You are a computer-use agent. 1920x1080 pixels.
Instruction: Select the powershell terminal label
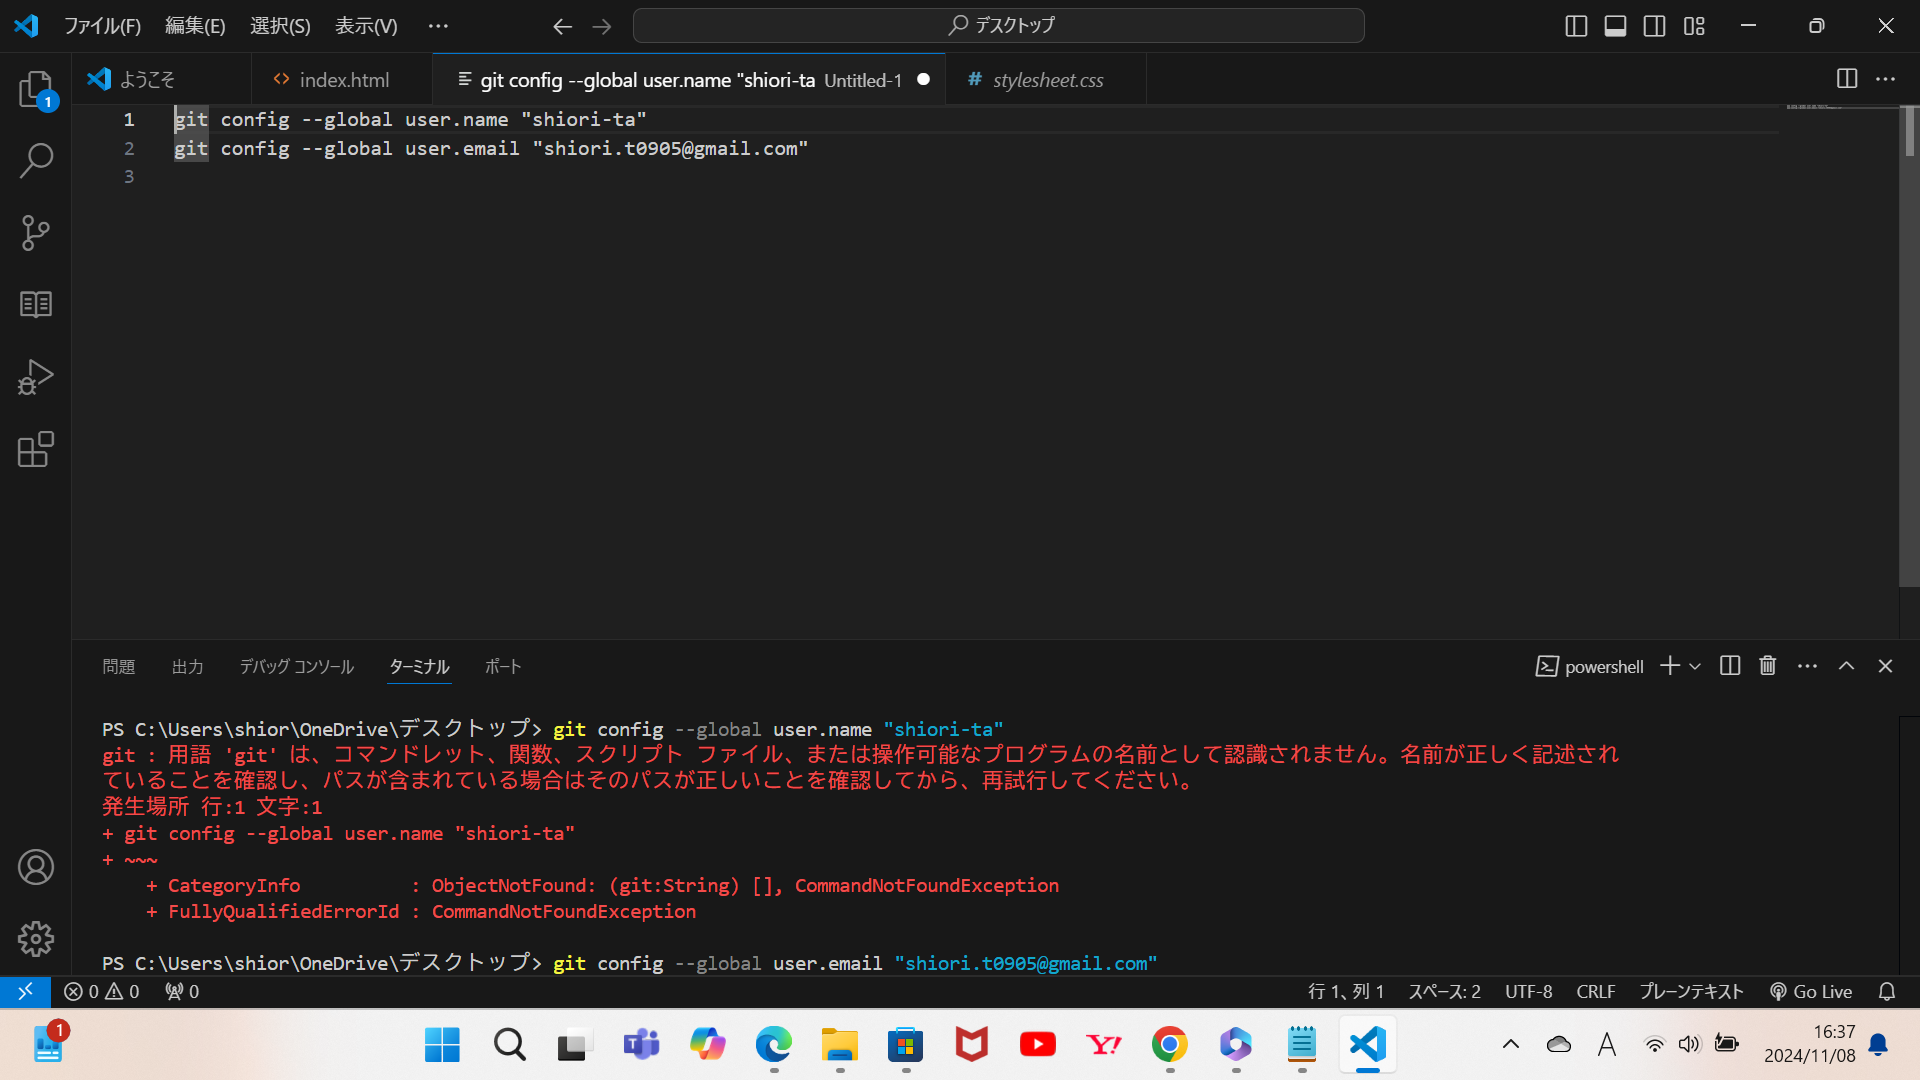pos(1589,666)
